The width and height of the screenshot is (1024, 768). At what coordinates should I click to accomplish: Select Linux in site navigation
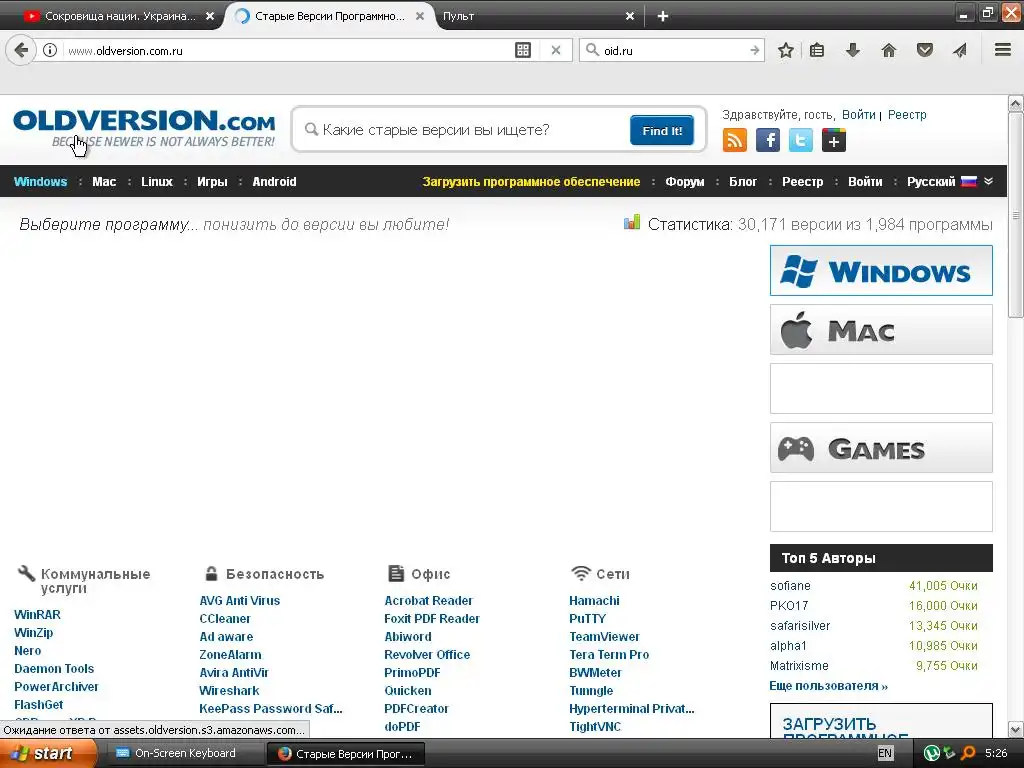point(157,182)
